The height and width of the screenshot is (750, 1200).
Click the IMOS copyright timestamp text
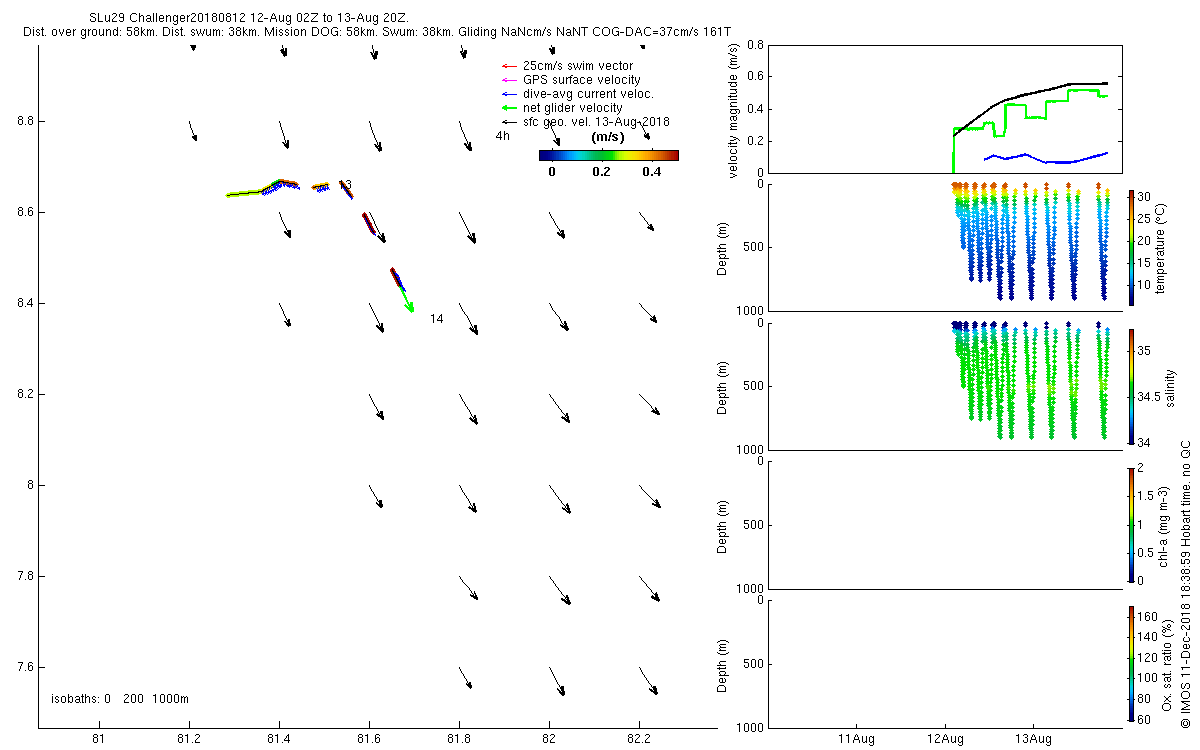click(x=1185, y=584)
